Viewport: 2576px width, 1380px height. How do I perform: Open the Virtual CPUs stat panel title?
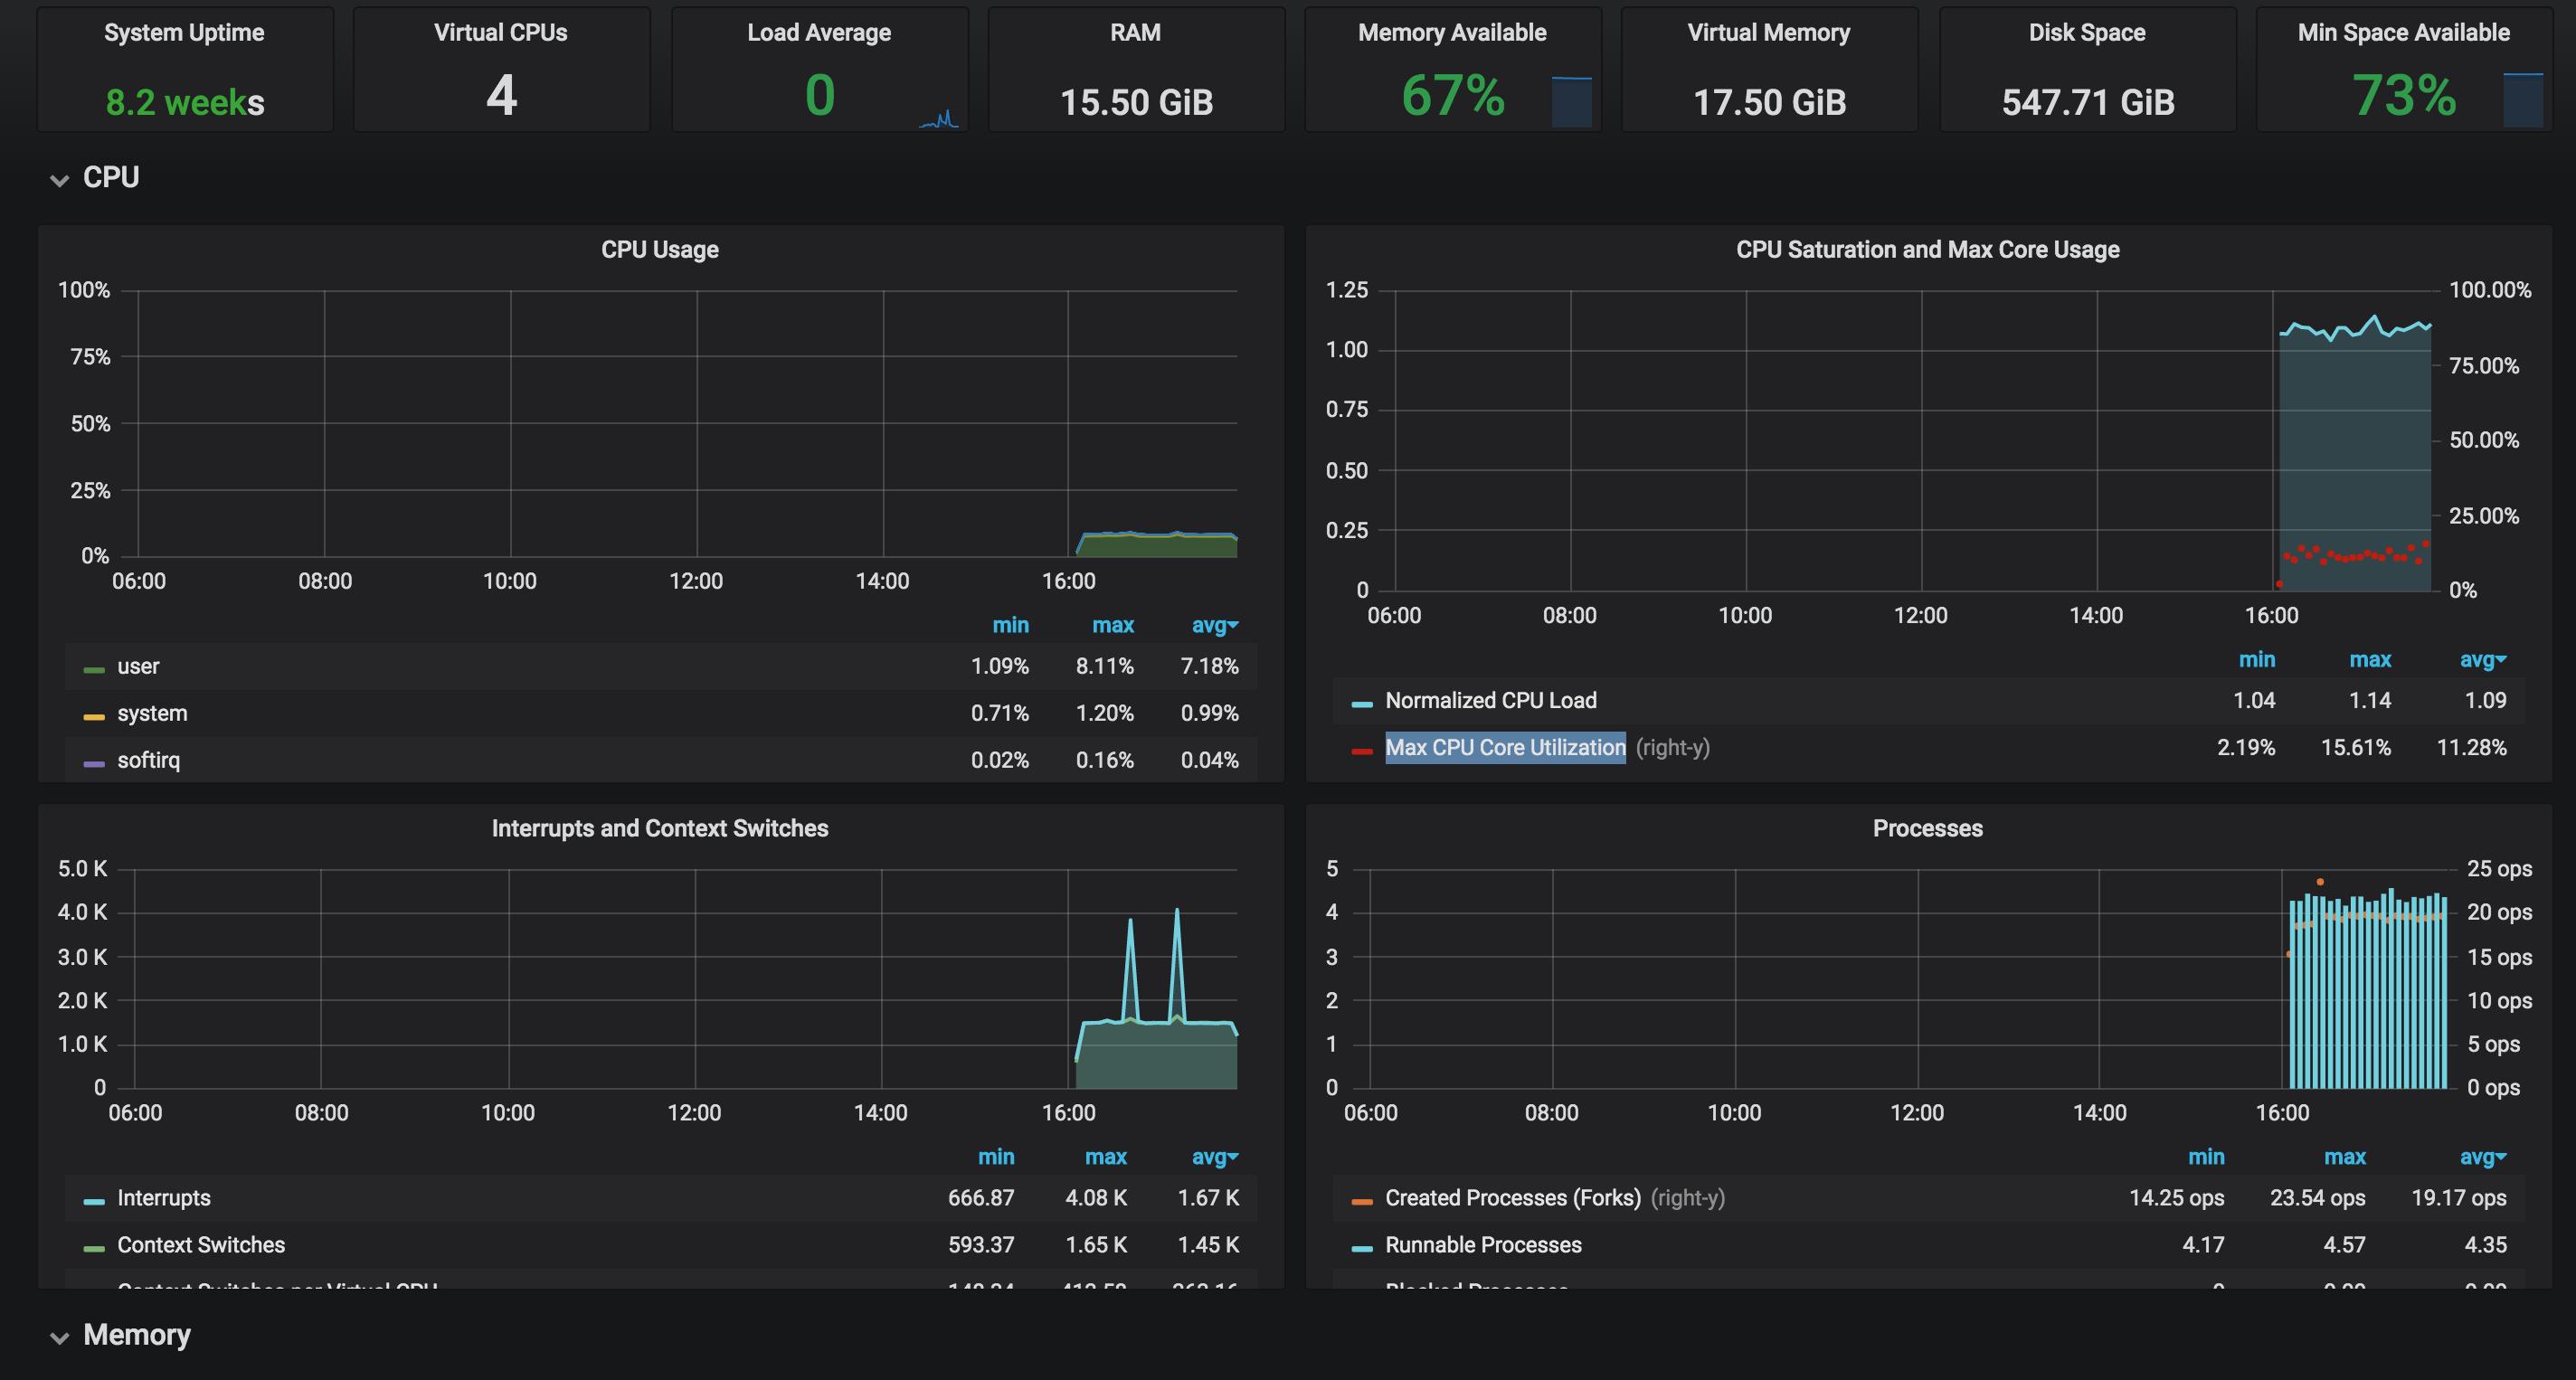(x=500, y=32)
